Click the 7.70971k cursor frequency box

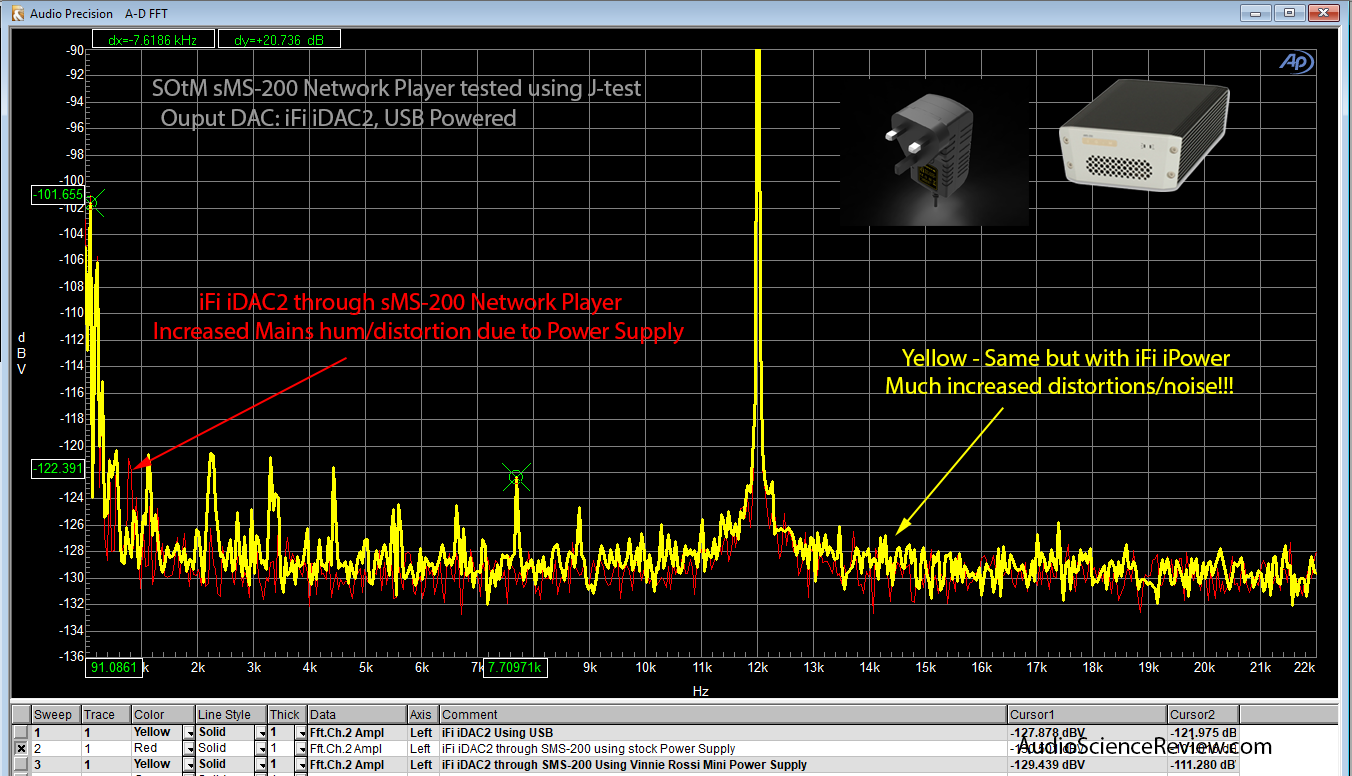point(516,667)
